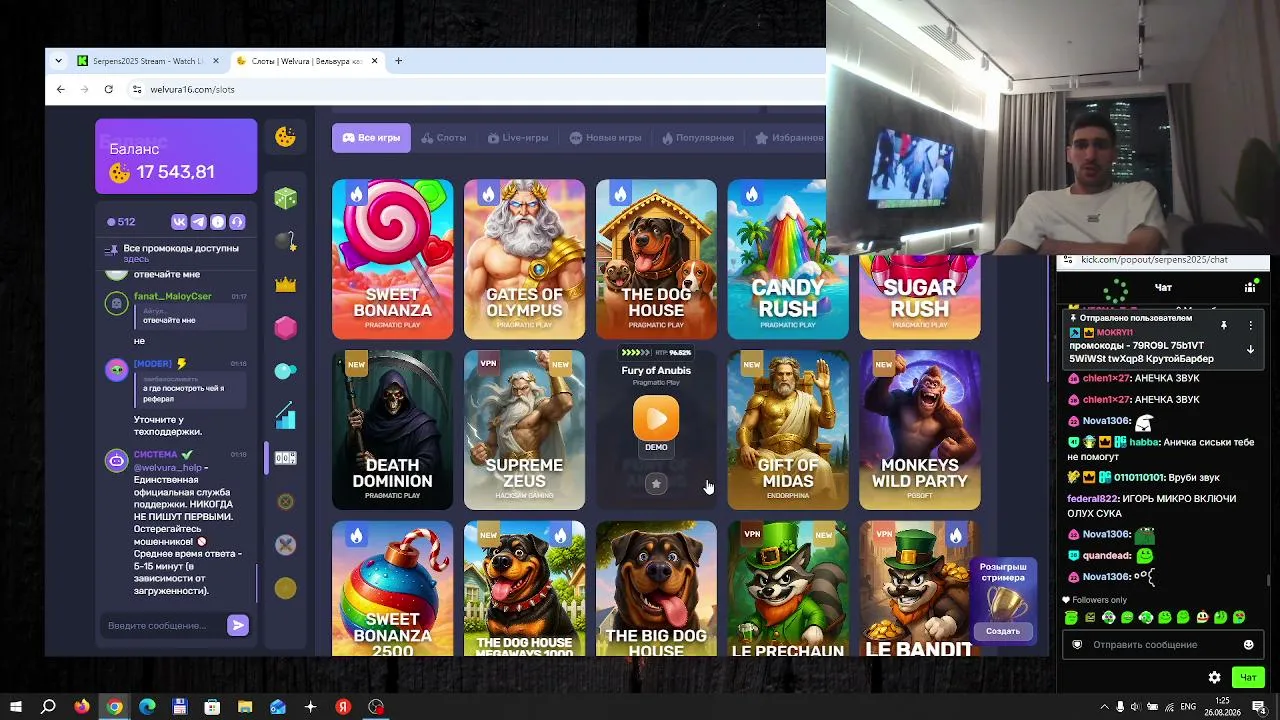
Task: Click the Баланс 17 543,81 panel
Action: (x=176, y=157)
